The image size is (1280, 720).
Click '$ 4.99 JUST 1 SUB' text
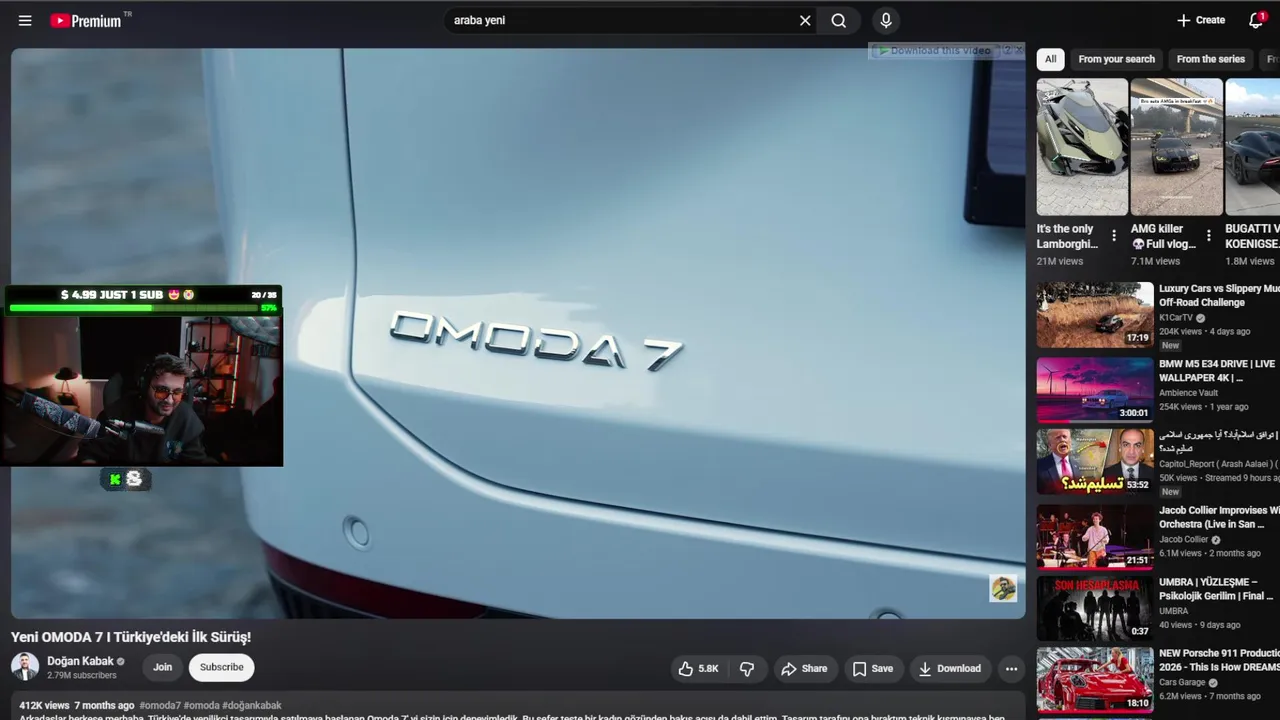pos(112,295)
